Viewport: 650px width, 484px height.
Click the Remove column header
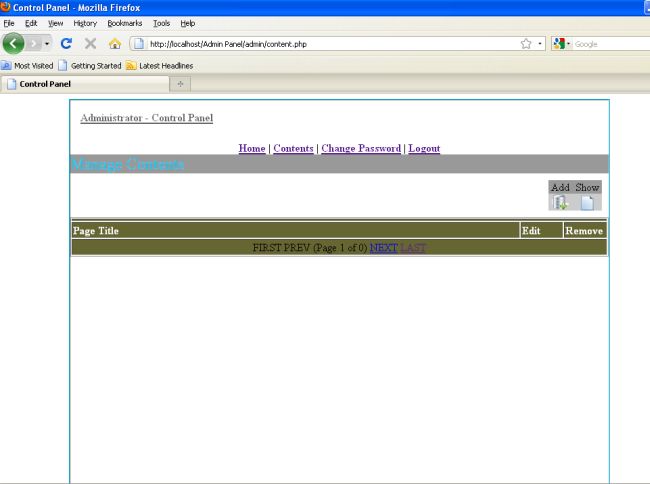tap(584, 231)
